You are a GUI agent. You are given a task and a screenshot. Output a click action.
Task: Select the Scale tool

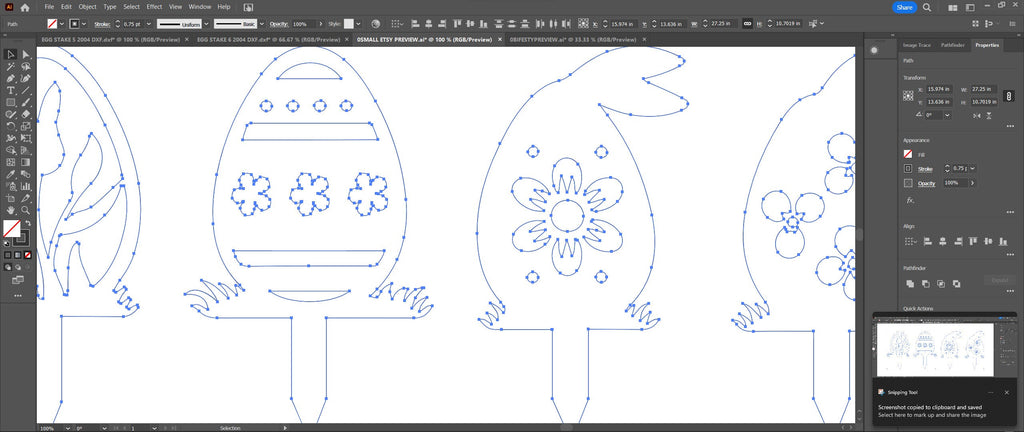tap(26, 126)
